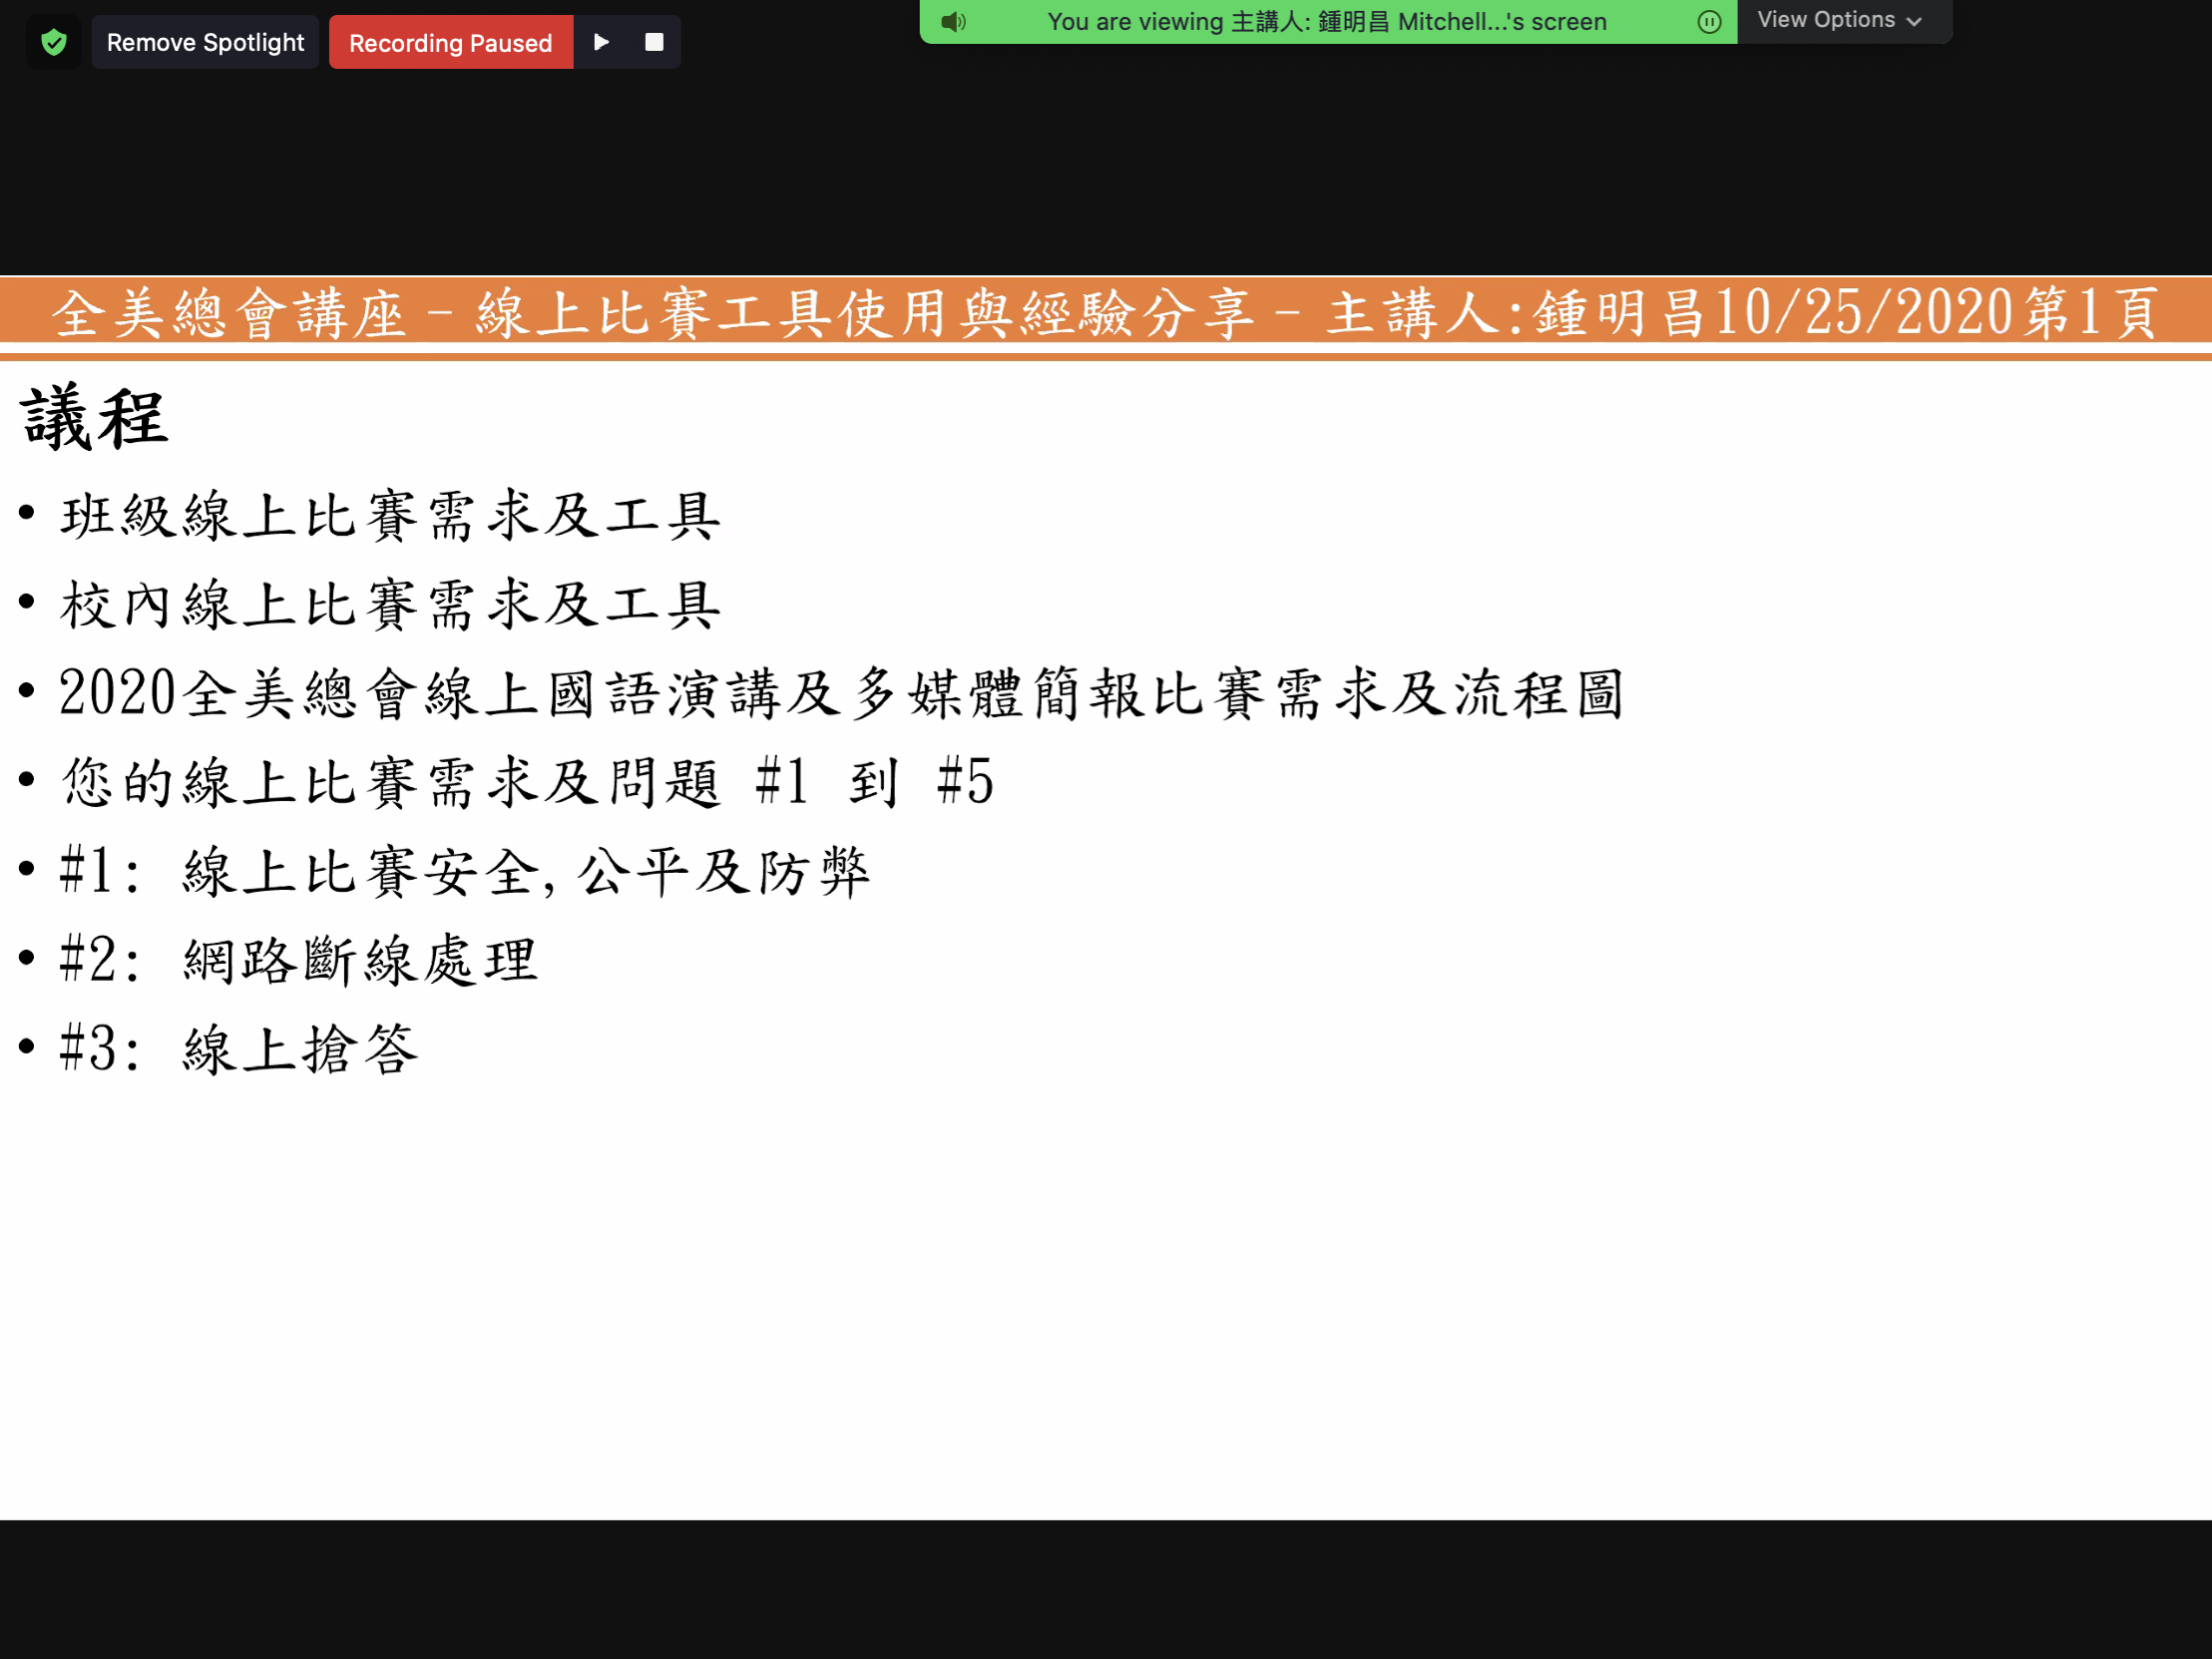
Task: Click the #1 線上比賽安全 bullet
Action: coord(465,871)
